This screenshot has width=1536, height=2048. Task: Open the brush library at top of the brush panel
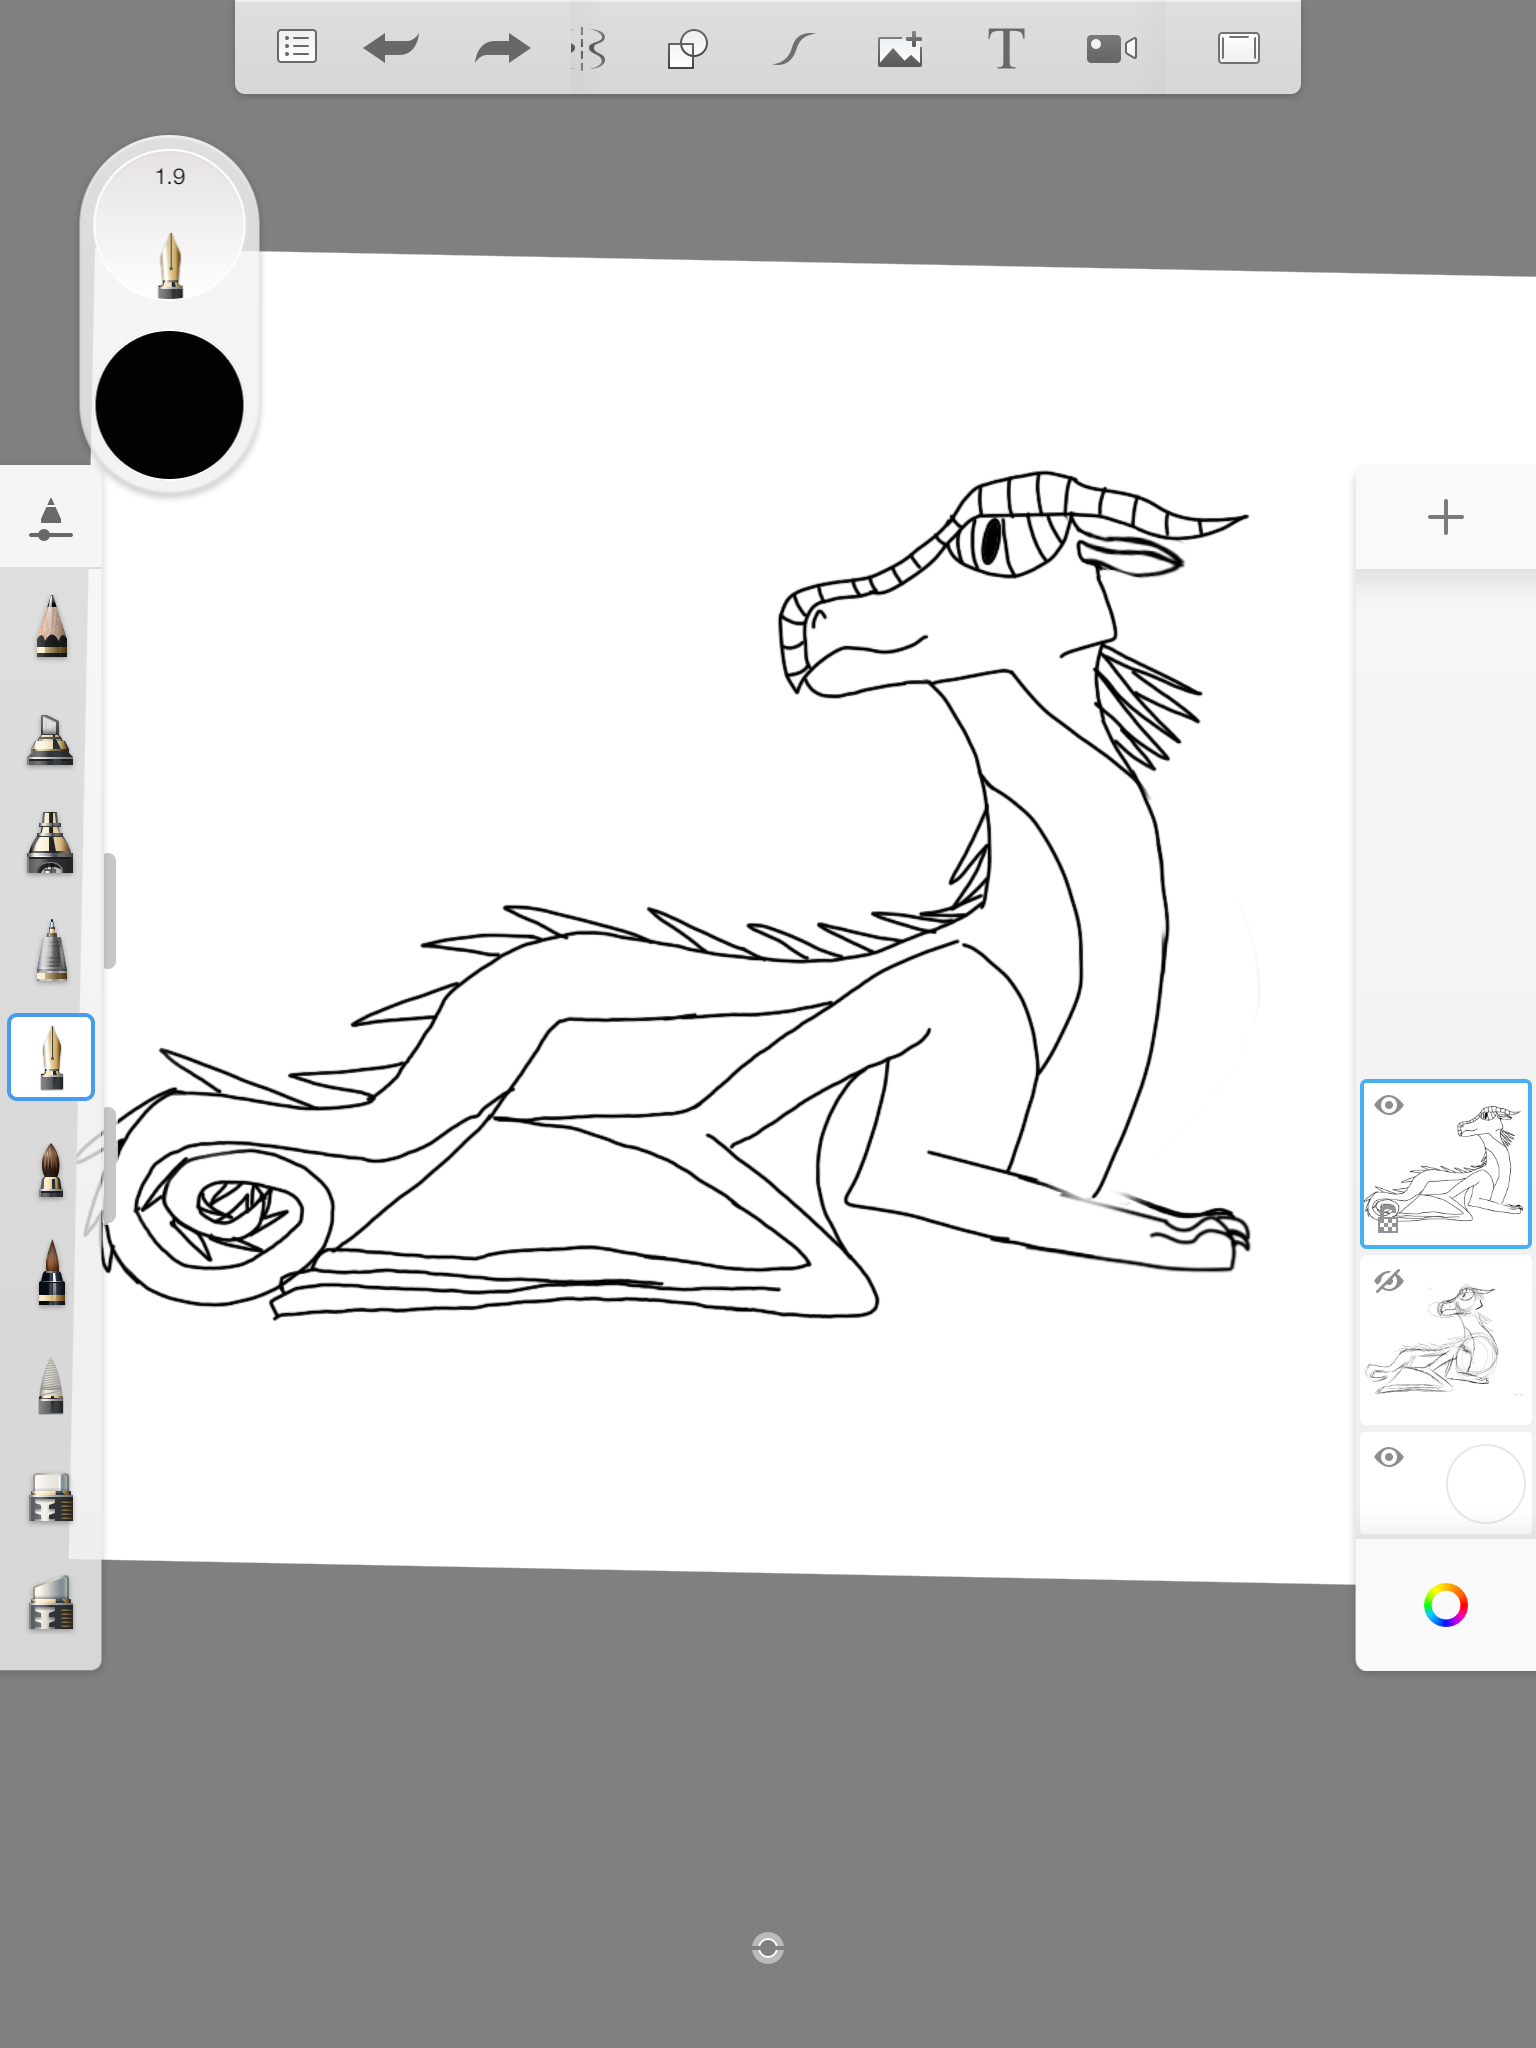51,518
